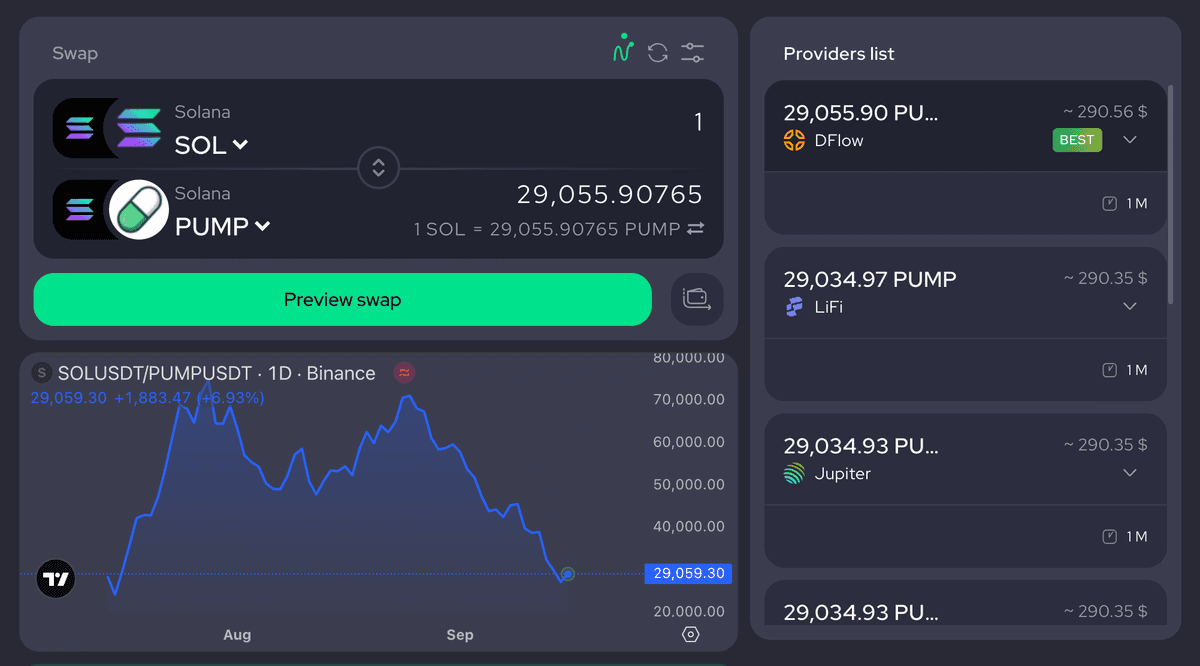This screenshot has height=666, width=1200.
Task: Click the PUMP pill token logo
Action: click(138, 209)
